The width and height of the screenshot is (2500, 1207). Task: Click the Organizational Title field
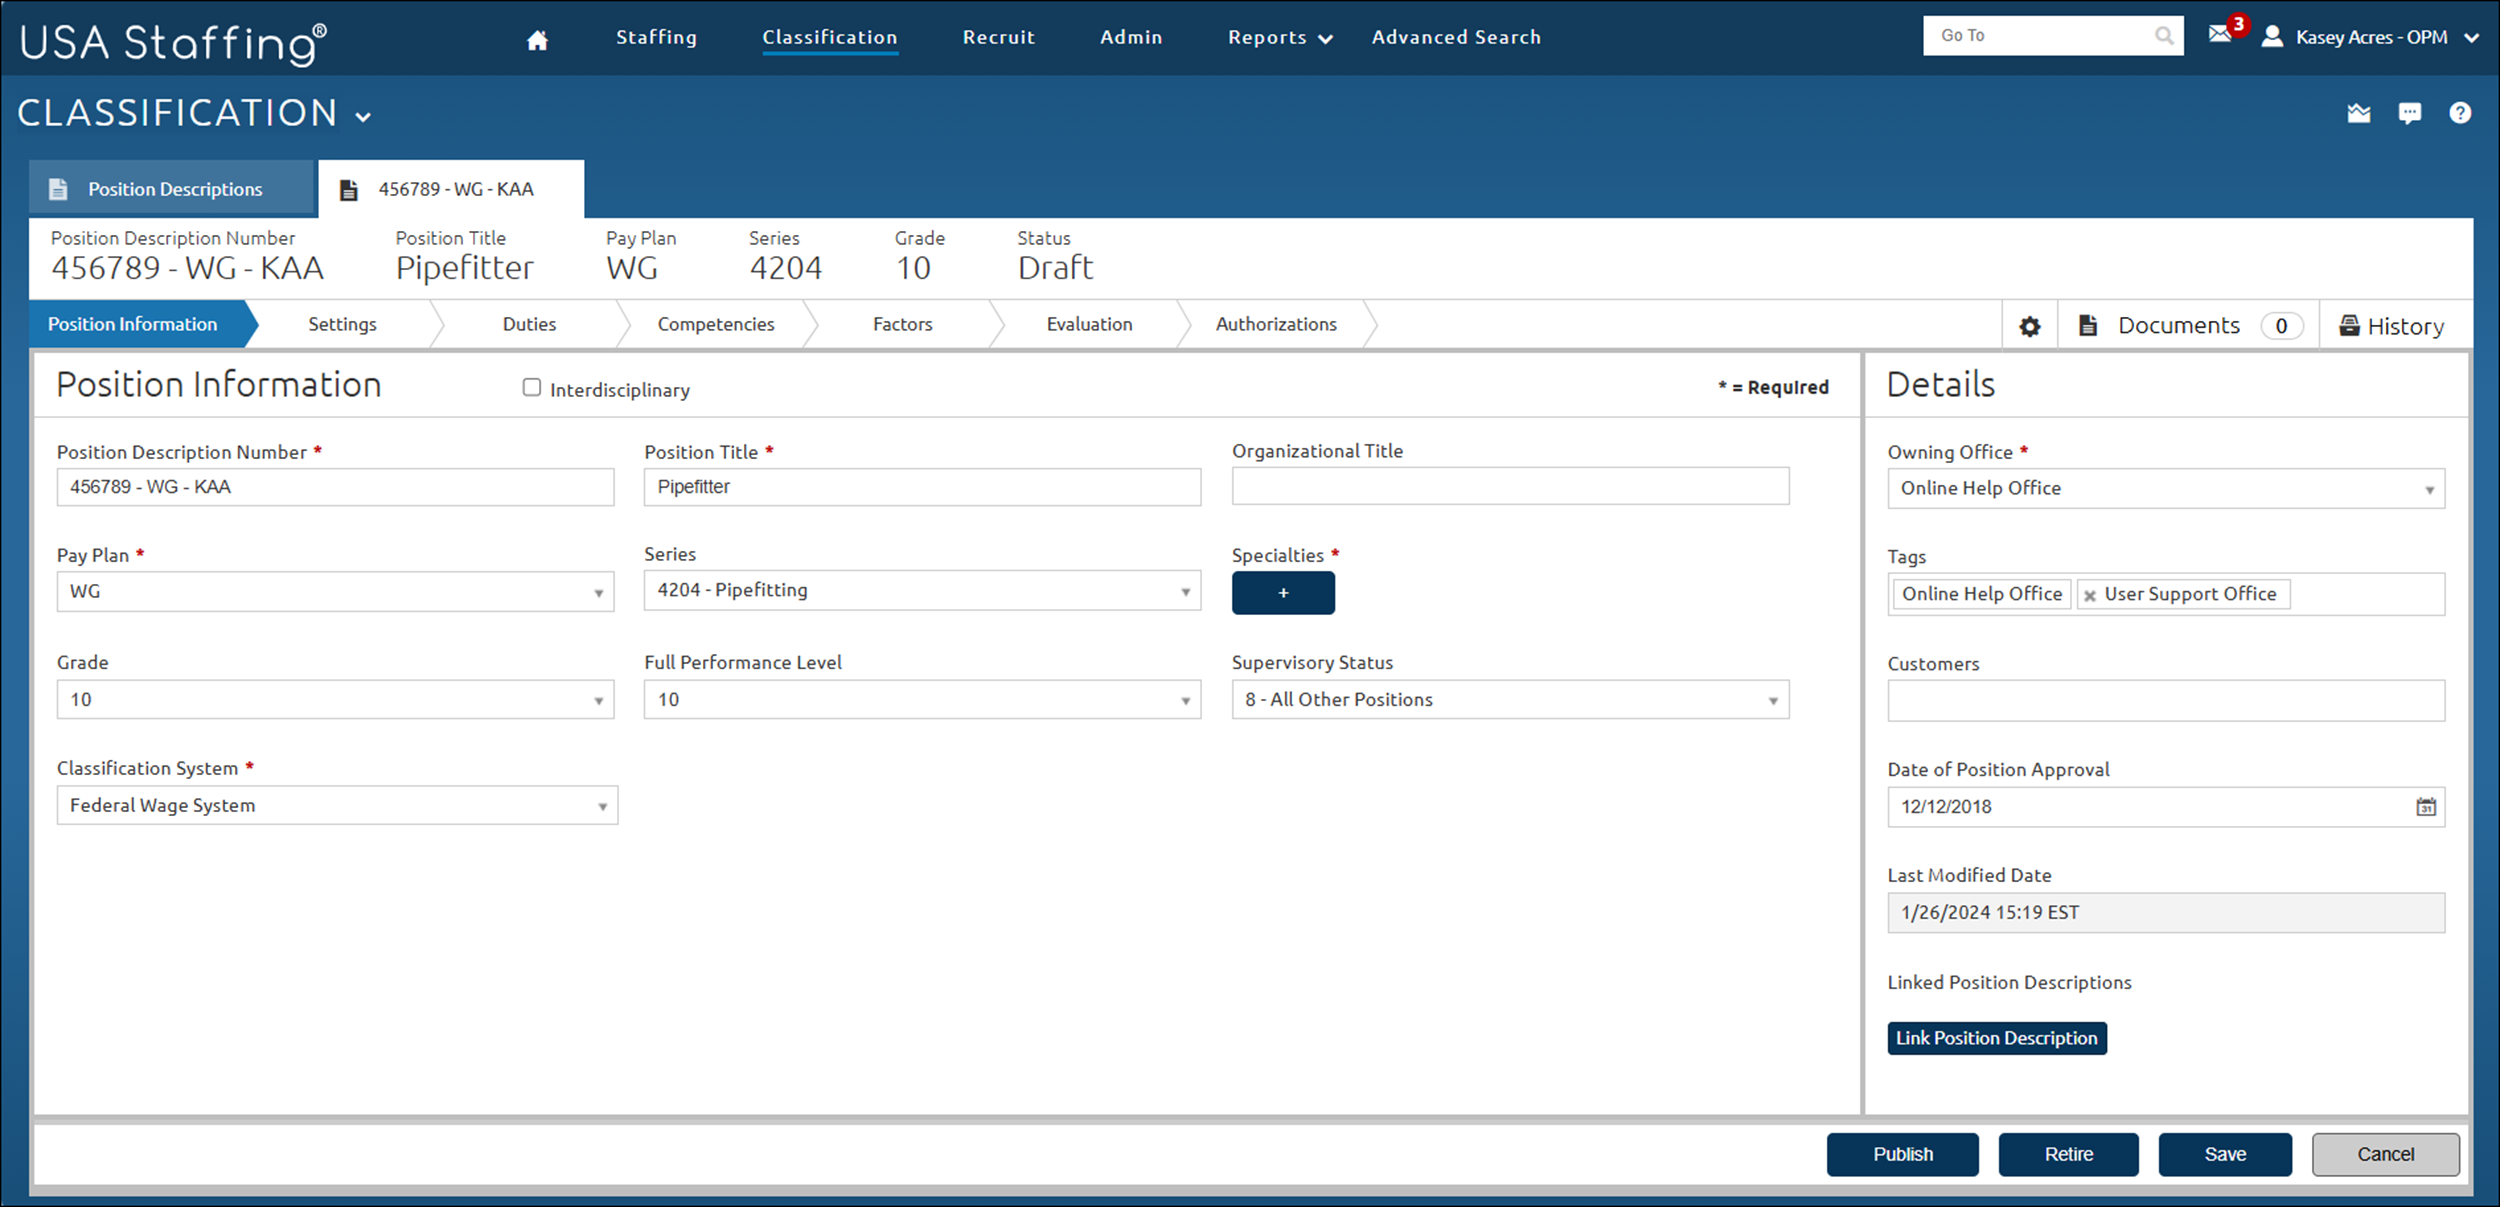tap(1510, 486)
